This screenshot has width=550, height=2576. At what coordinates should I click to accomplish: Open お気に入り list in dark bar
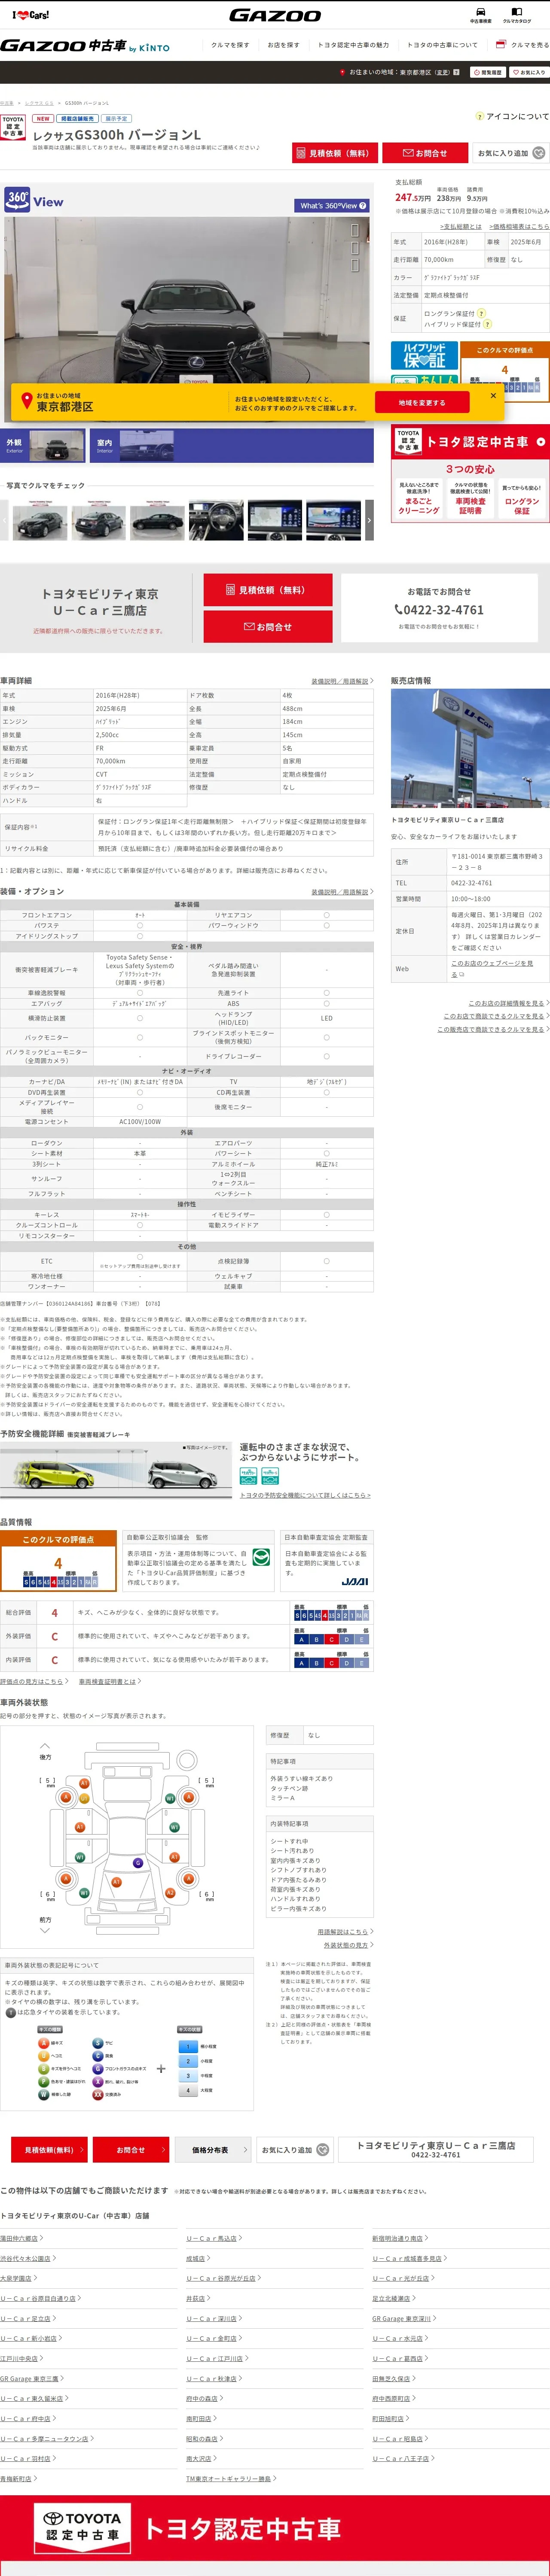pyautogui.click(x=529, y=72)
